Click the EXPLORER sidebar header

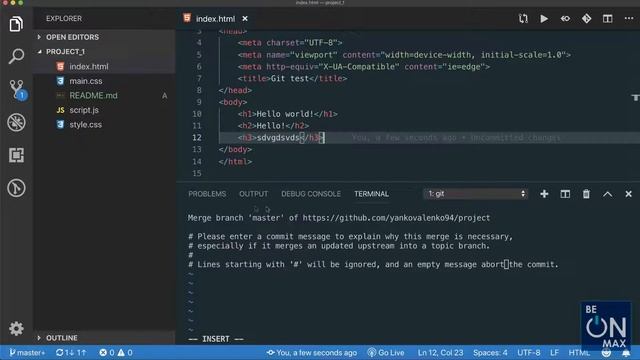pos(64,19)
